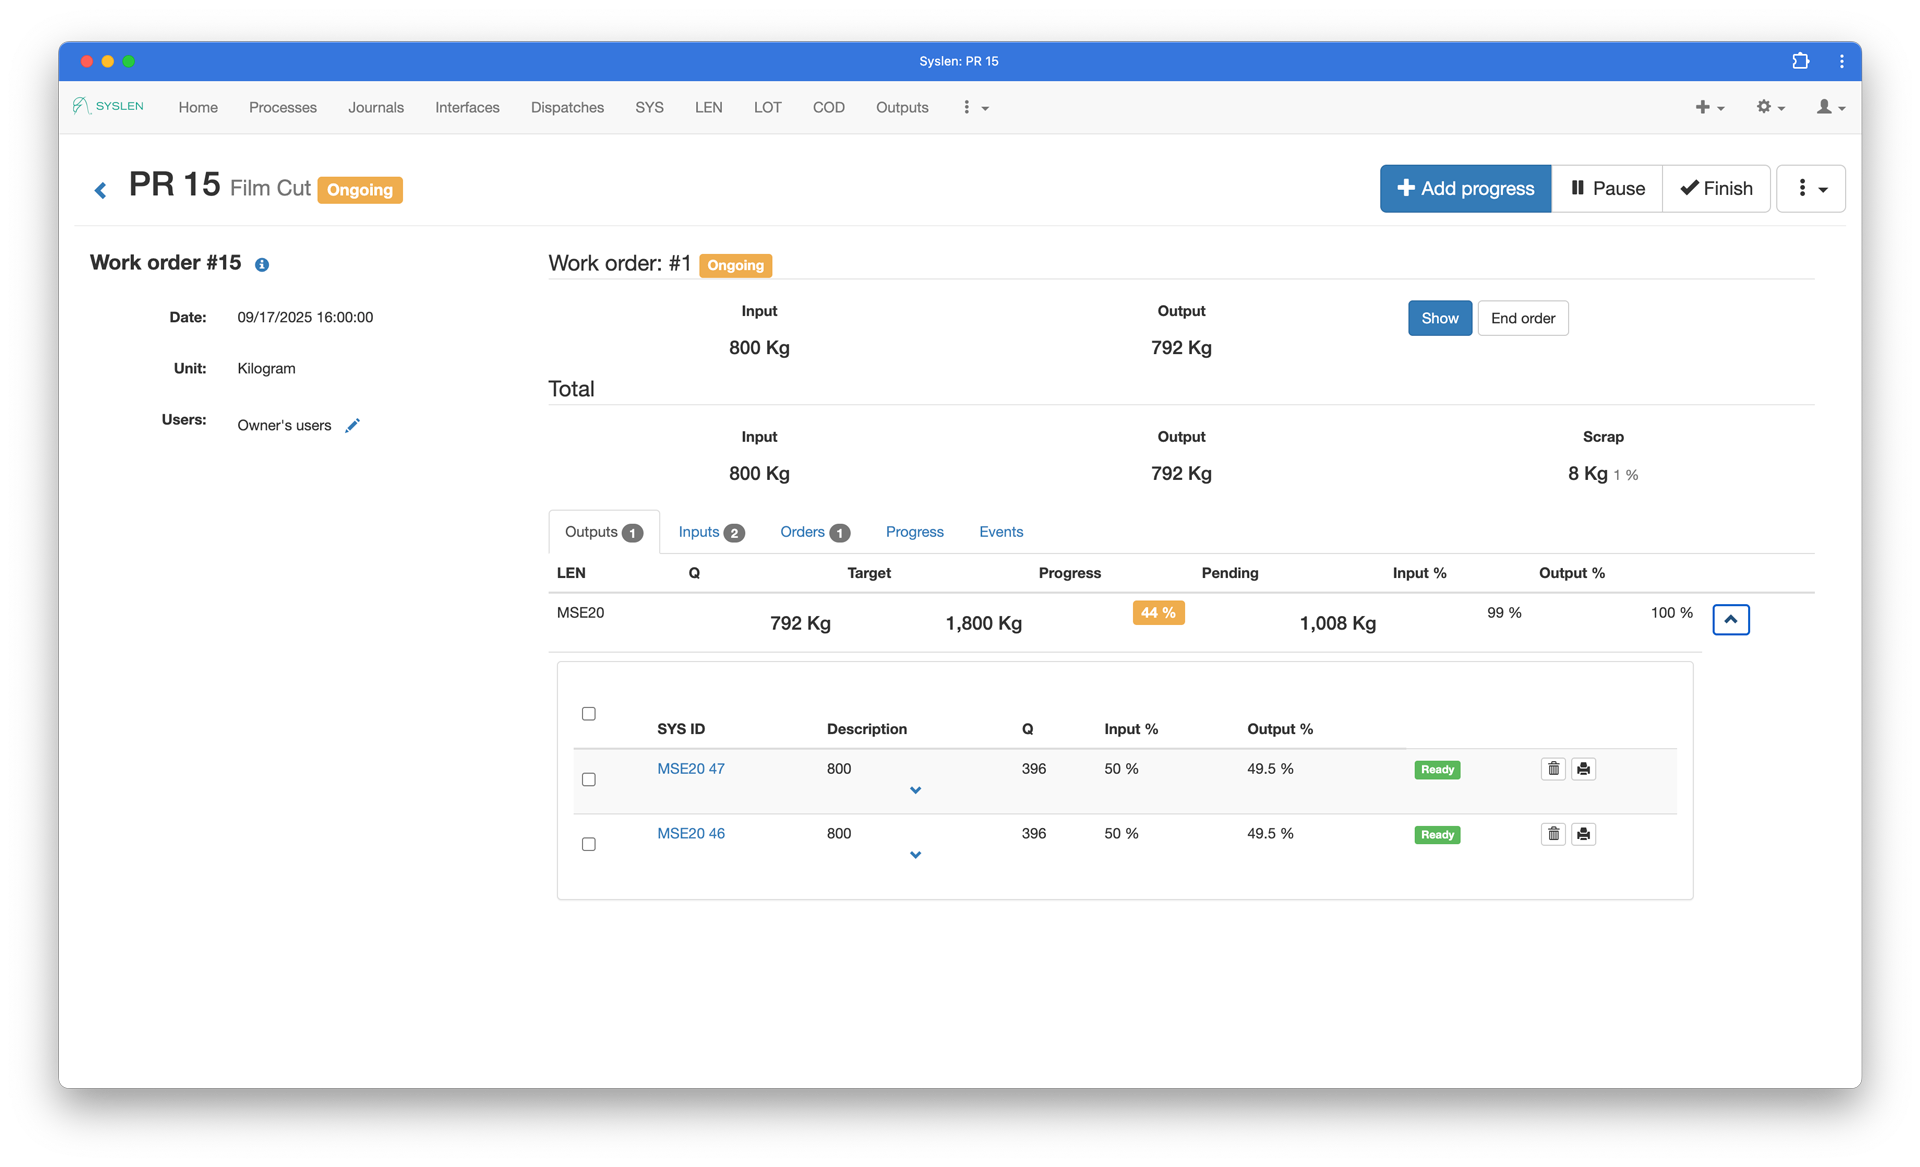Collapse the MSE20 output row details
Viewport: 1920px width, 1167px height.
(x=1730, y=620)
